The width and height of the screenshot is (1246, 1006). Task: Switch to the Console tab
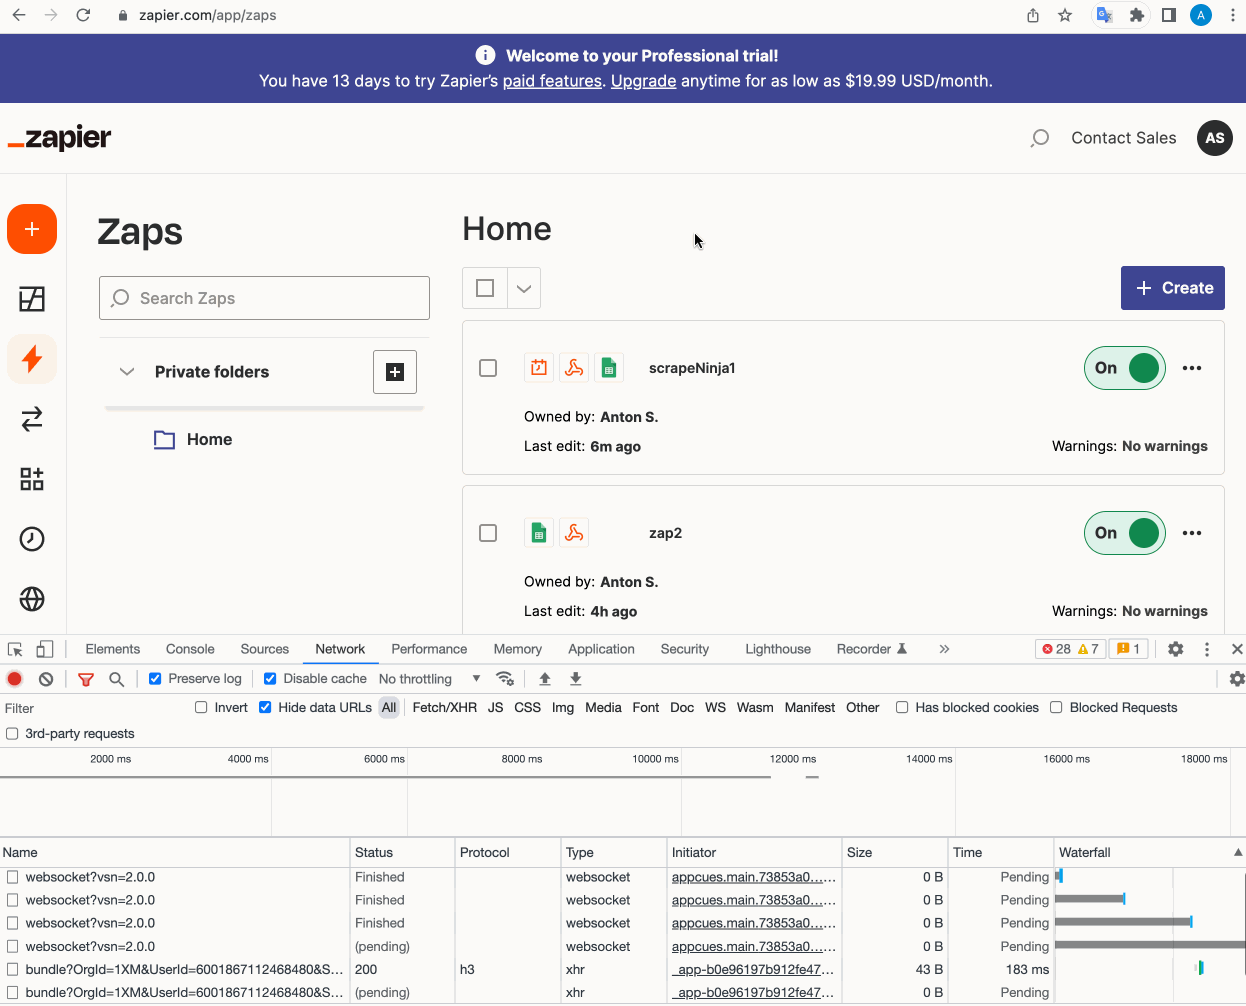coord(190,649)
